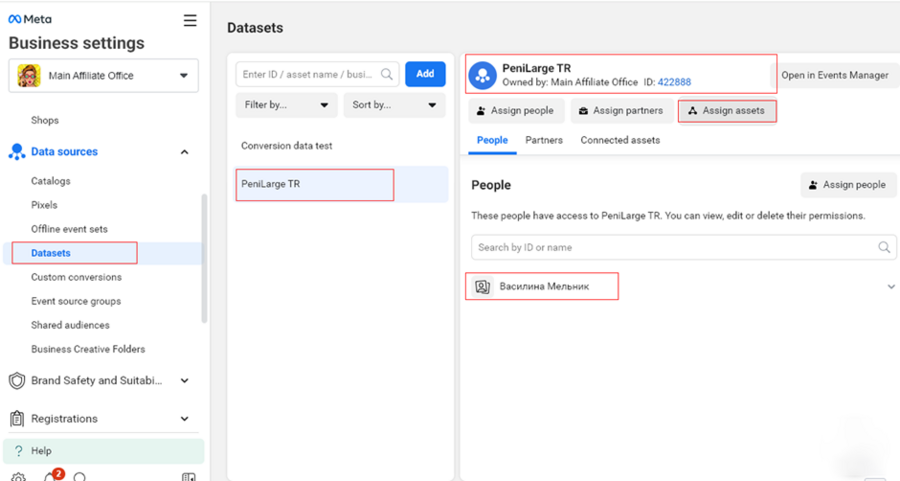Click the PeniLarge TR dataset icon
This screenshot has height=481, width=900.
(x=483, y=75)
